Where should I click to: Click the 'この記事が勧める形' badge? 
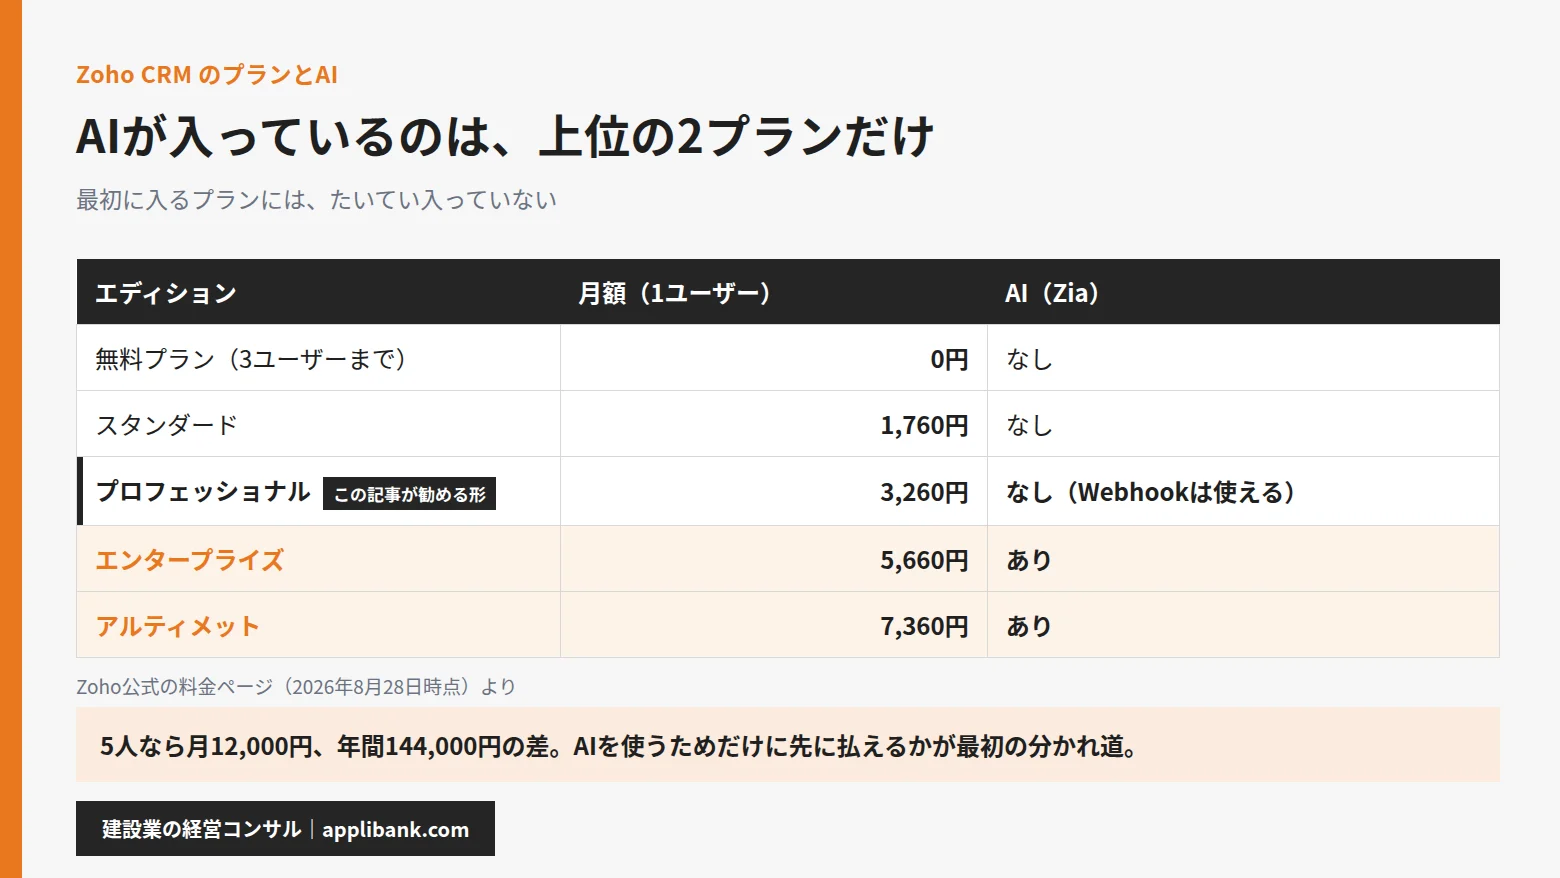point(409,494)
